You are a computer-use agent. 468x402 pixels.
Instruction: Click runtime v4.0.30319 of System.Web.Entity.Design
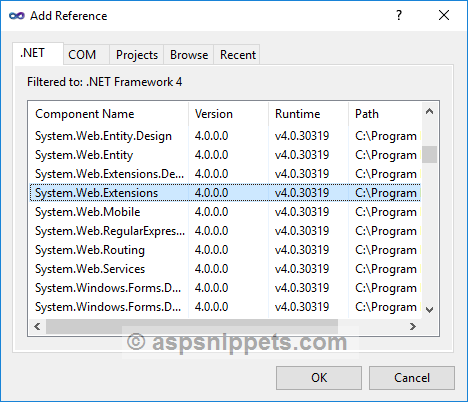[302, 136]
